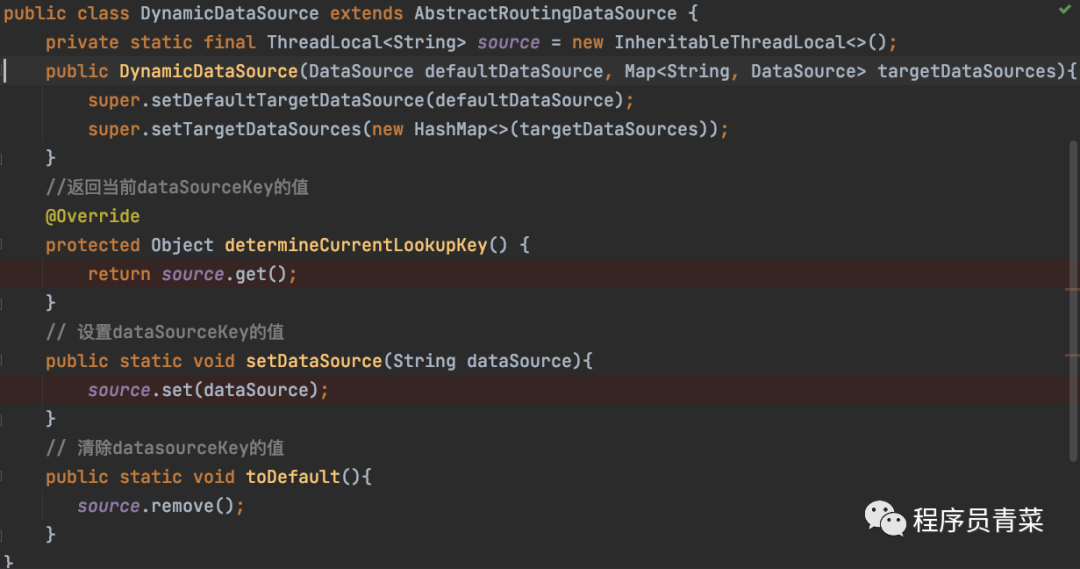Viewport: 1080px width, 569px height.
Task: Click setTargetDataSources method call
Action: pyautogui.click(x=256, y=129)
